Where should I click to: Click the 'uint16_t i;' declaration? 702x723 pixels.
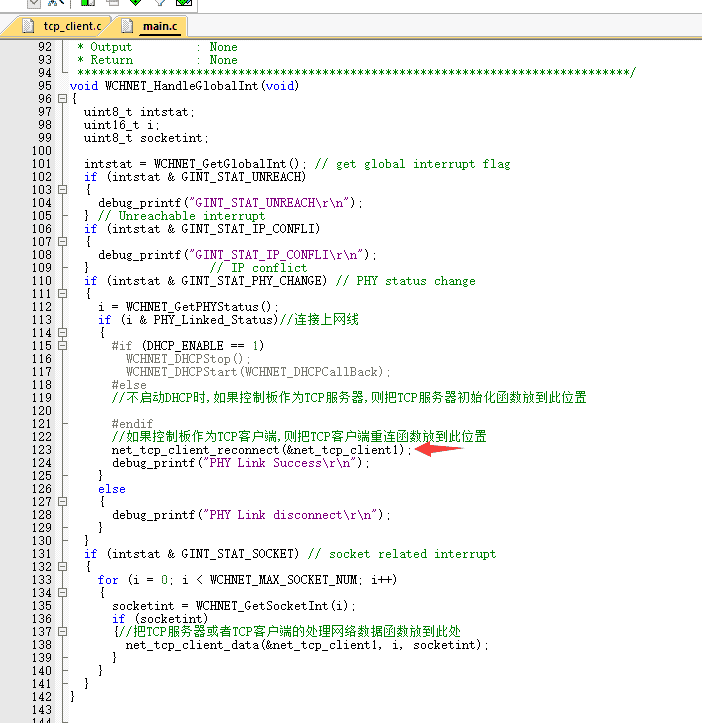[x=122, y=125]
